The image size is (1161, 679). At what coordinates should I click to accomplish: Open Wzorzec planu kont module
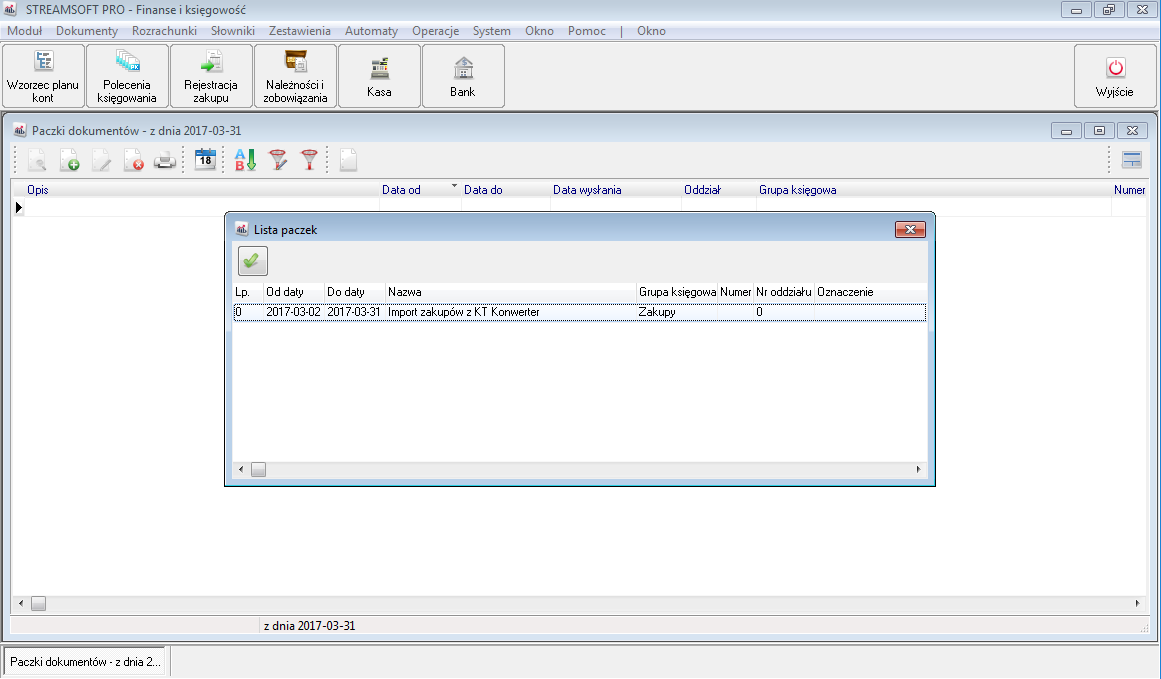[x=43, y=76]
